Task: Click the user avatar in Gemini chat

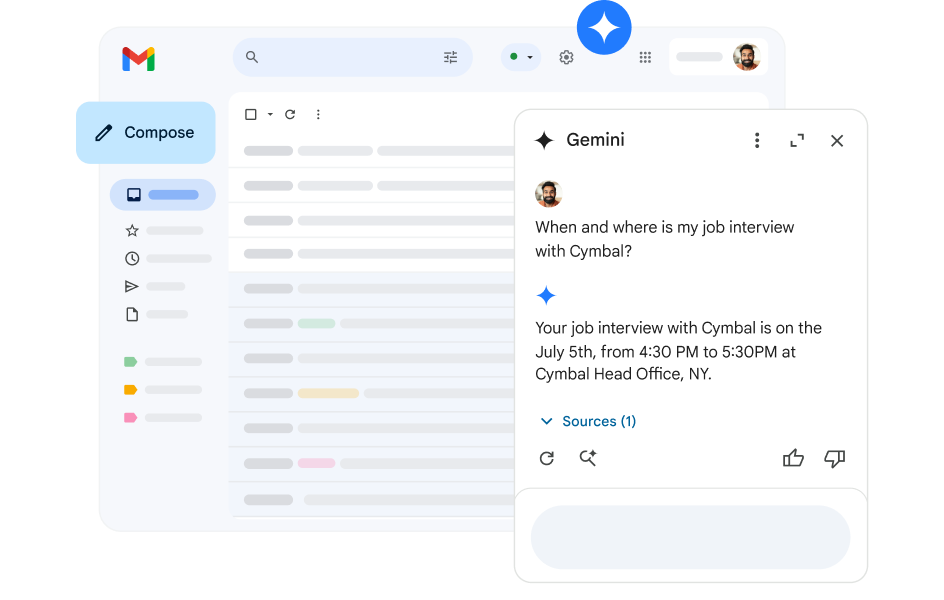Action: [548, 194]
